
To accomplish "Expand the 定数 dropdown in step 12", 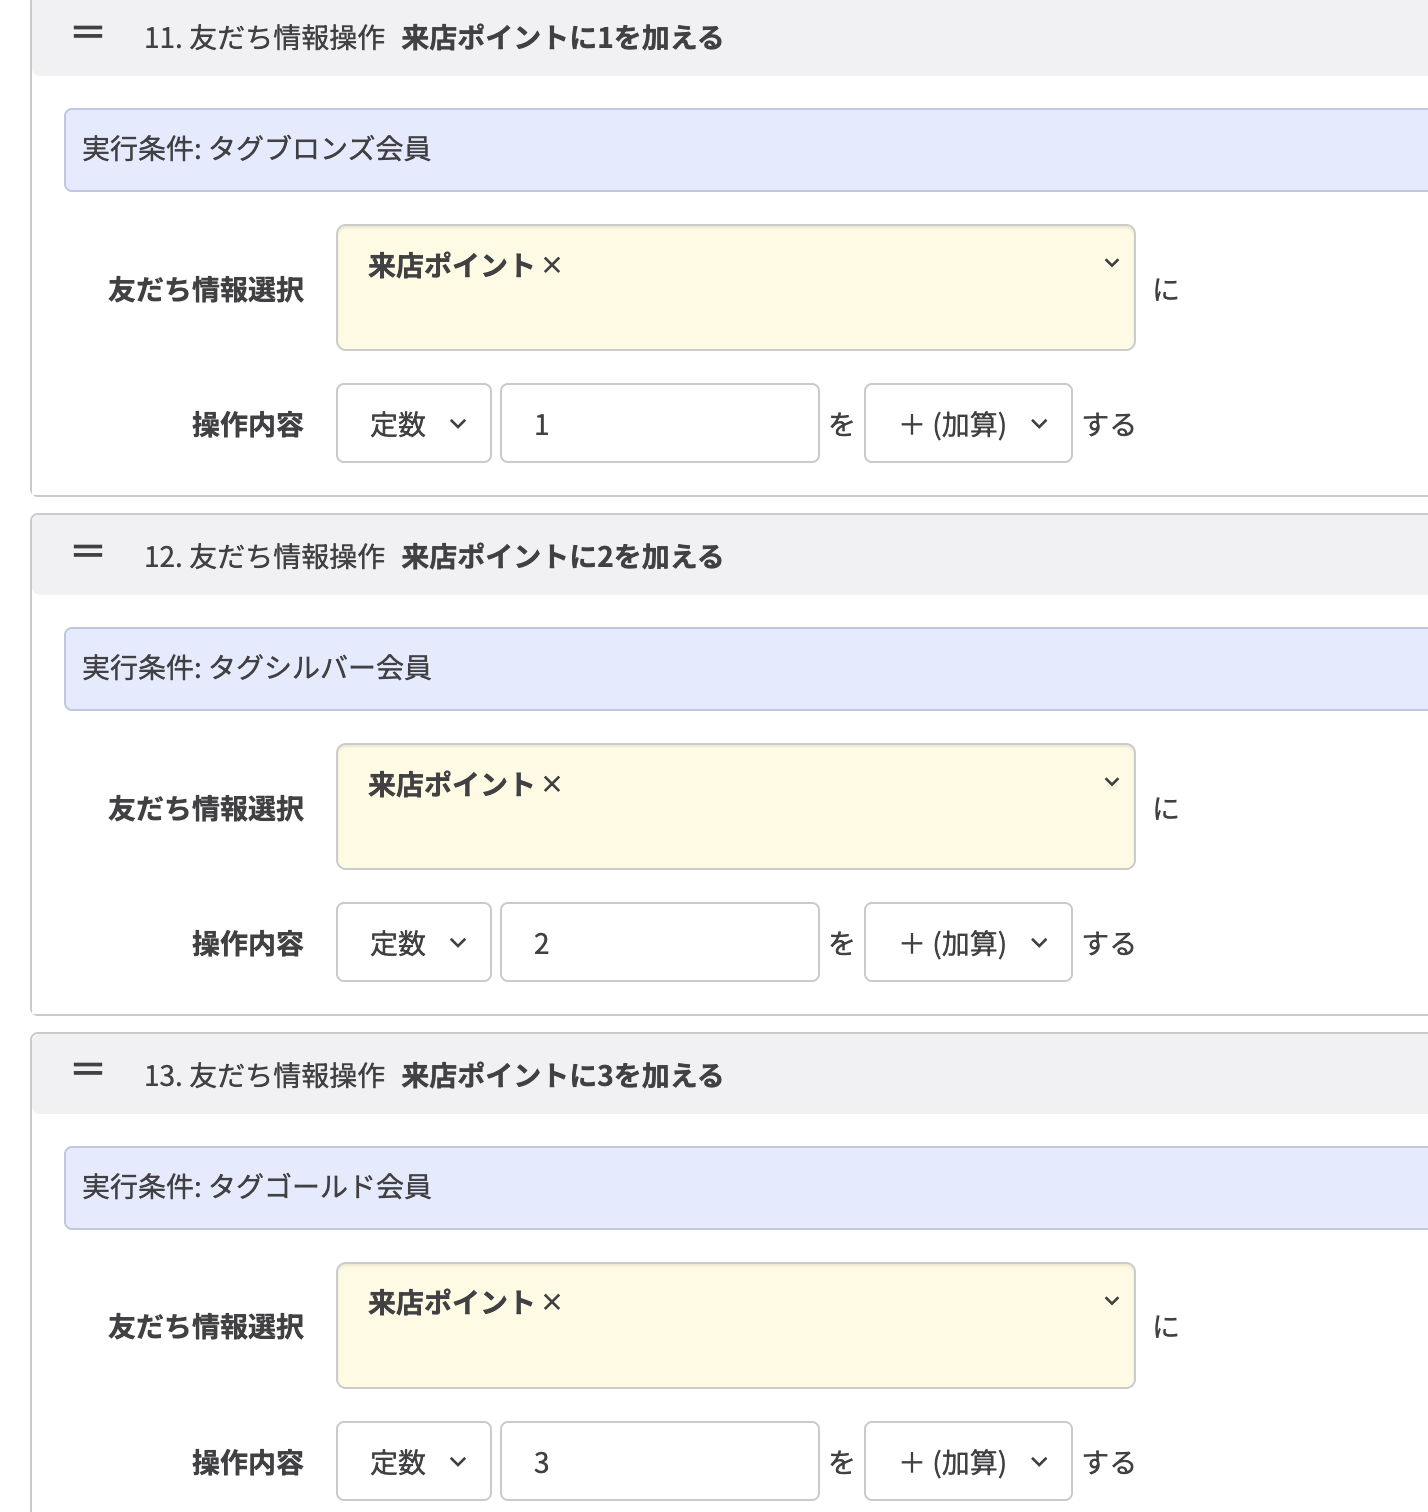I will click(x=413, y=942).
